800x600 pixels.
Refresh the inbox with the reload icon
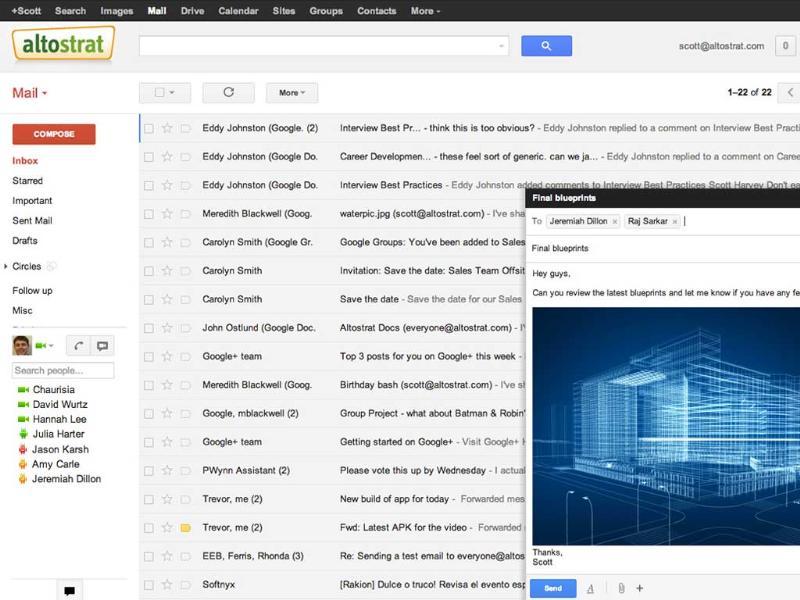pos(229,92)
